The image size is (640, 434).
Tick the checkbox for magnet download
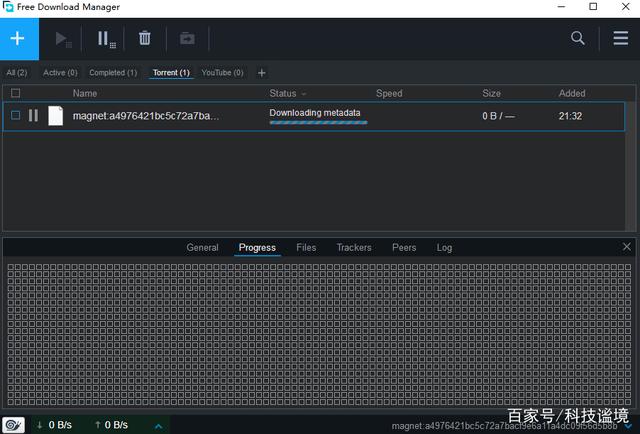[16, 116]
